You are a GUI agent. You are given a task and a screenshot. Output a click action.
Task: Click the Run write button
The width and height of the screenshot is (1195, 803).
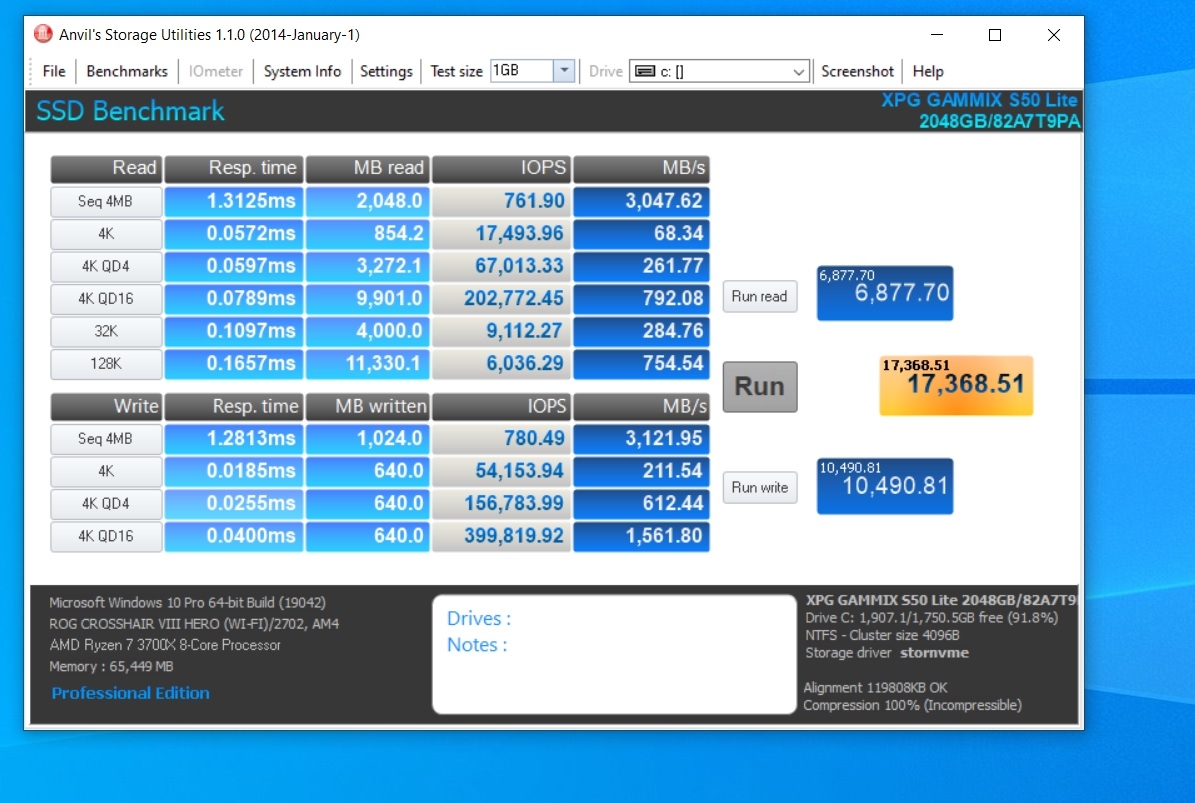click(x=760, y=488)
